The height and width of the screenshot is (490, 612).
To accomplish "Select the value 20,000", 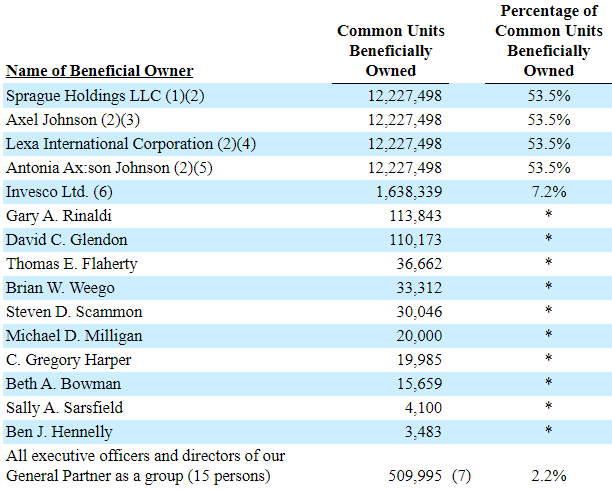I will pyautogui.click(x=419, y=336).
